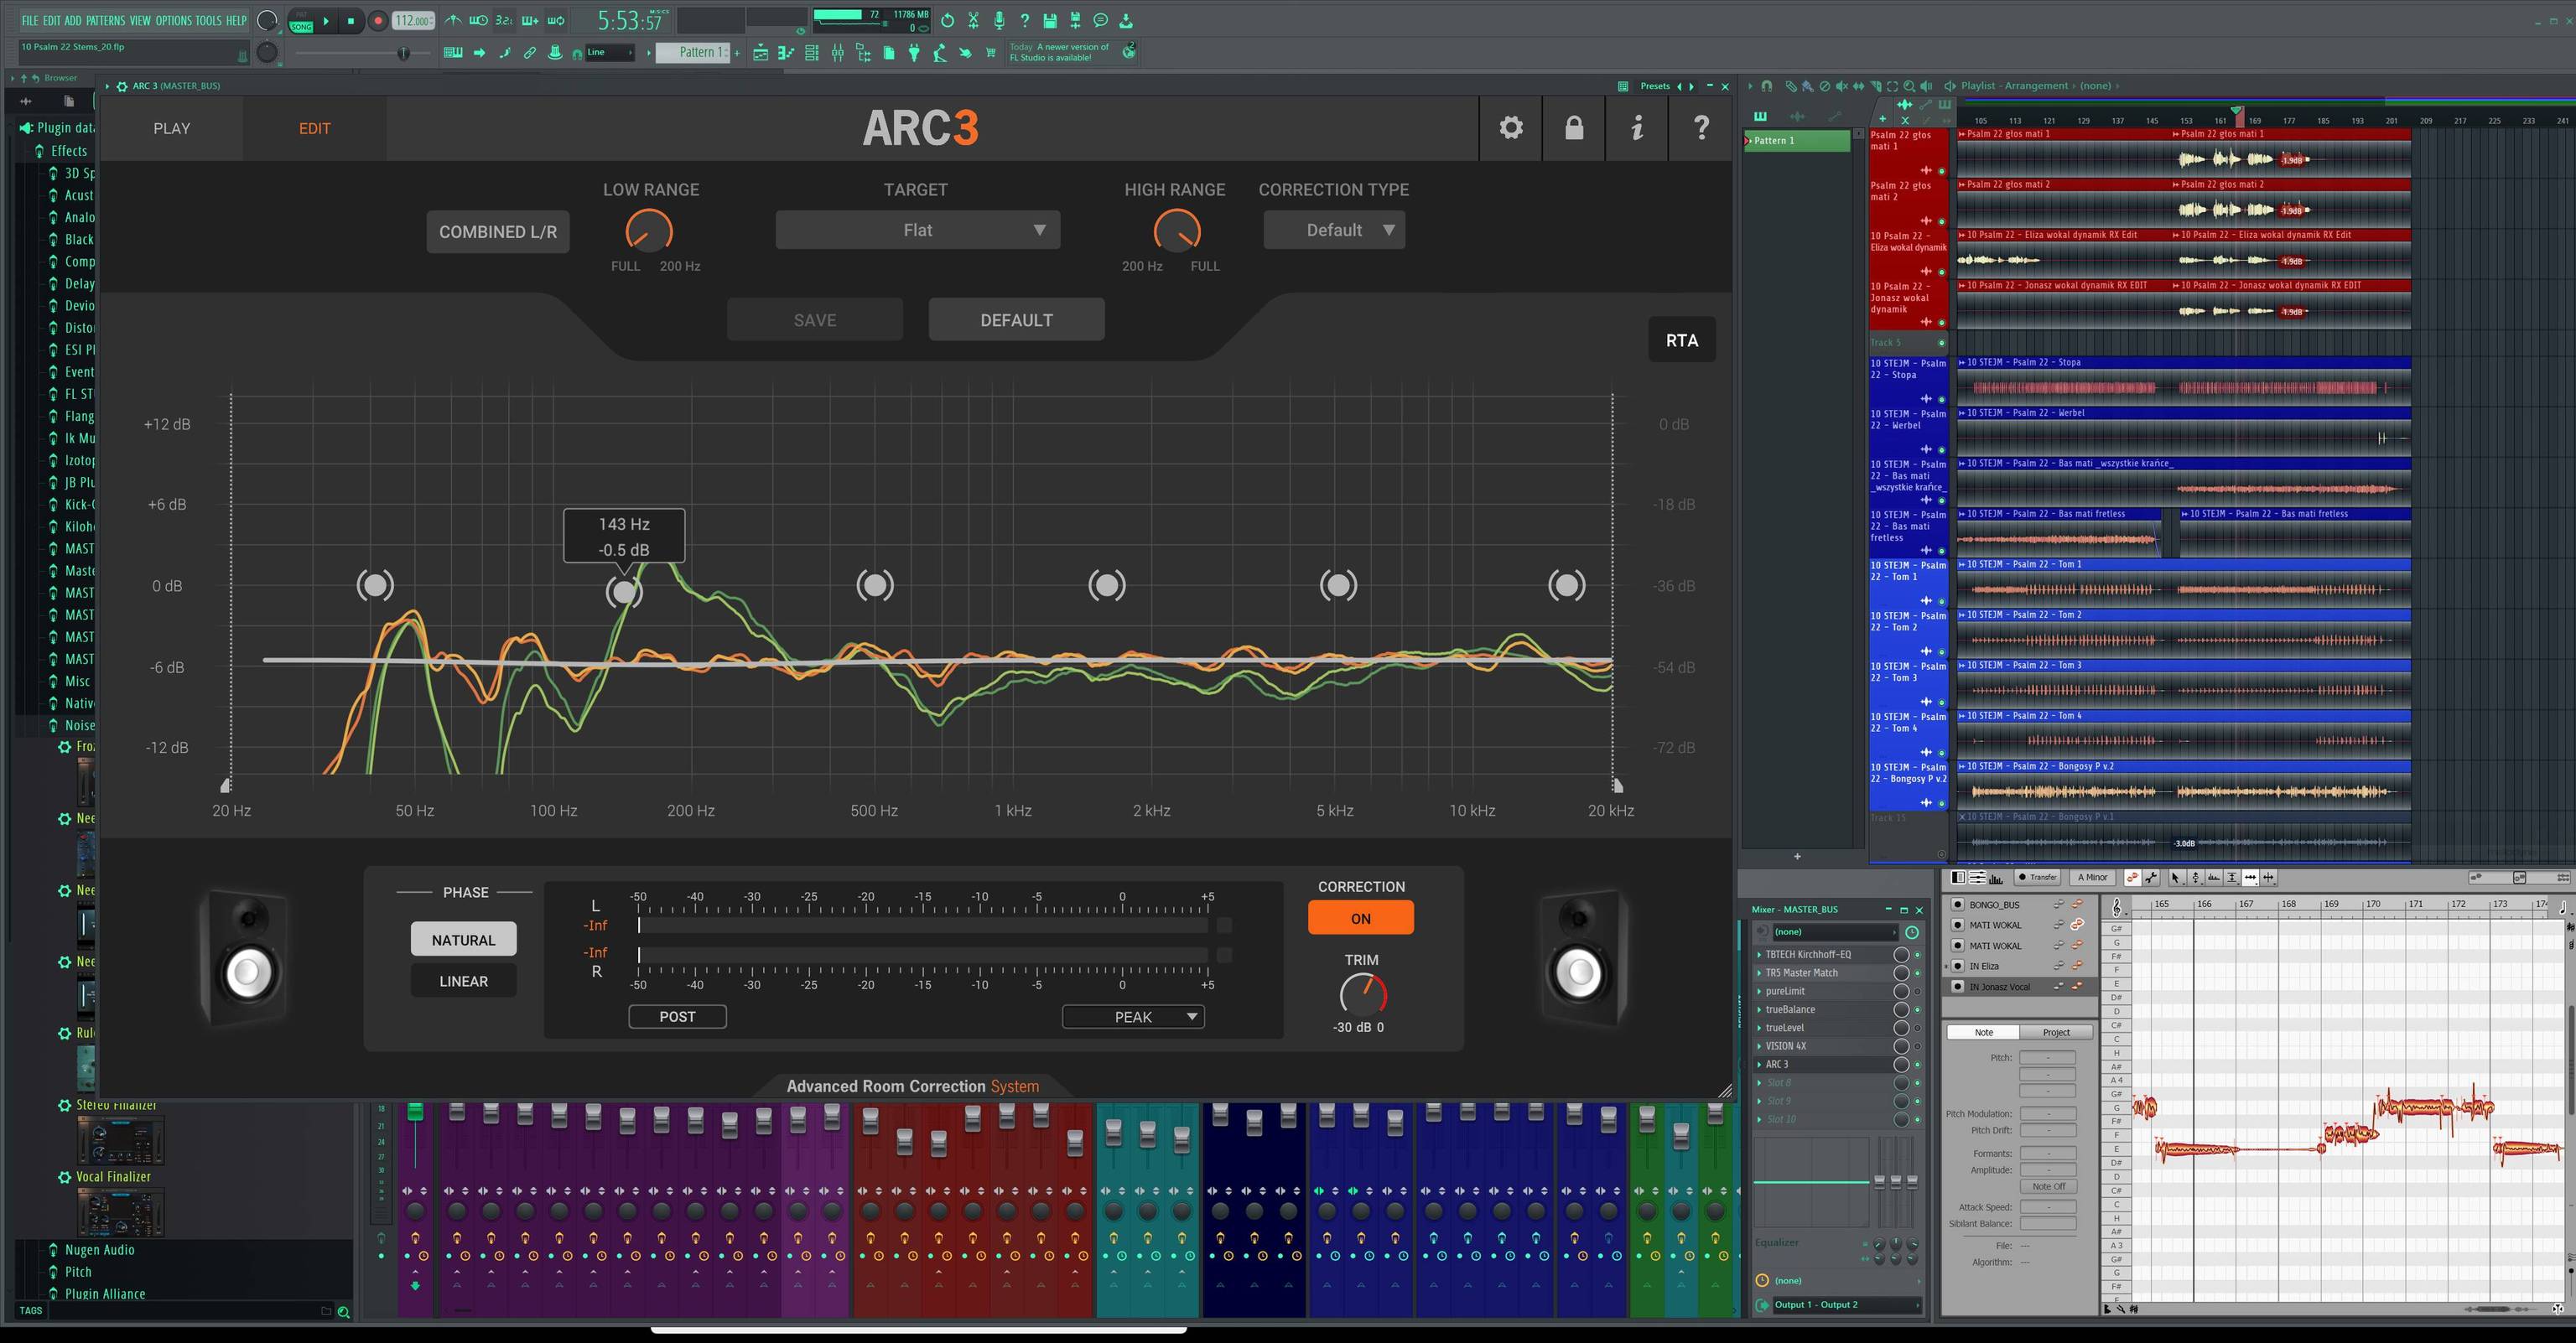Click the Note Off button in Melodyne
The height and width of the screenshot is (1343, 2576).
coord(2048,1186)
